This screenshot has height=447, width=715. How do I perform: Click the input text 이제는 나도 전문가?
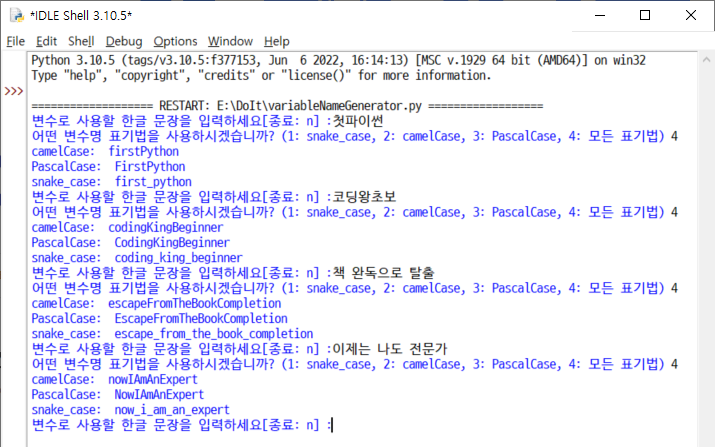(x=390, y=349)
